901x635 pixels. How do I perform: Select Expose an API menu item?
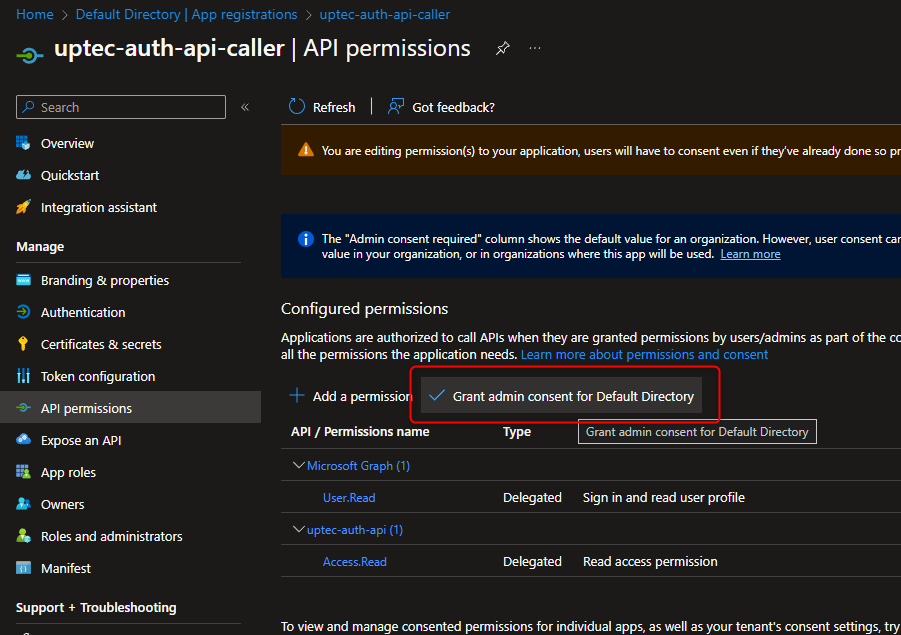tap(80, 440)
